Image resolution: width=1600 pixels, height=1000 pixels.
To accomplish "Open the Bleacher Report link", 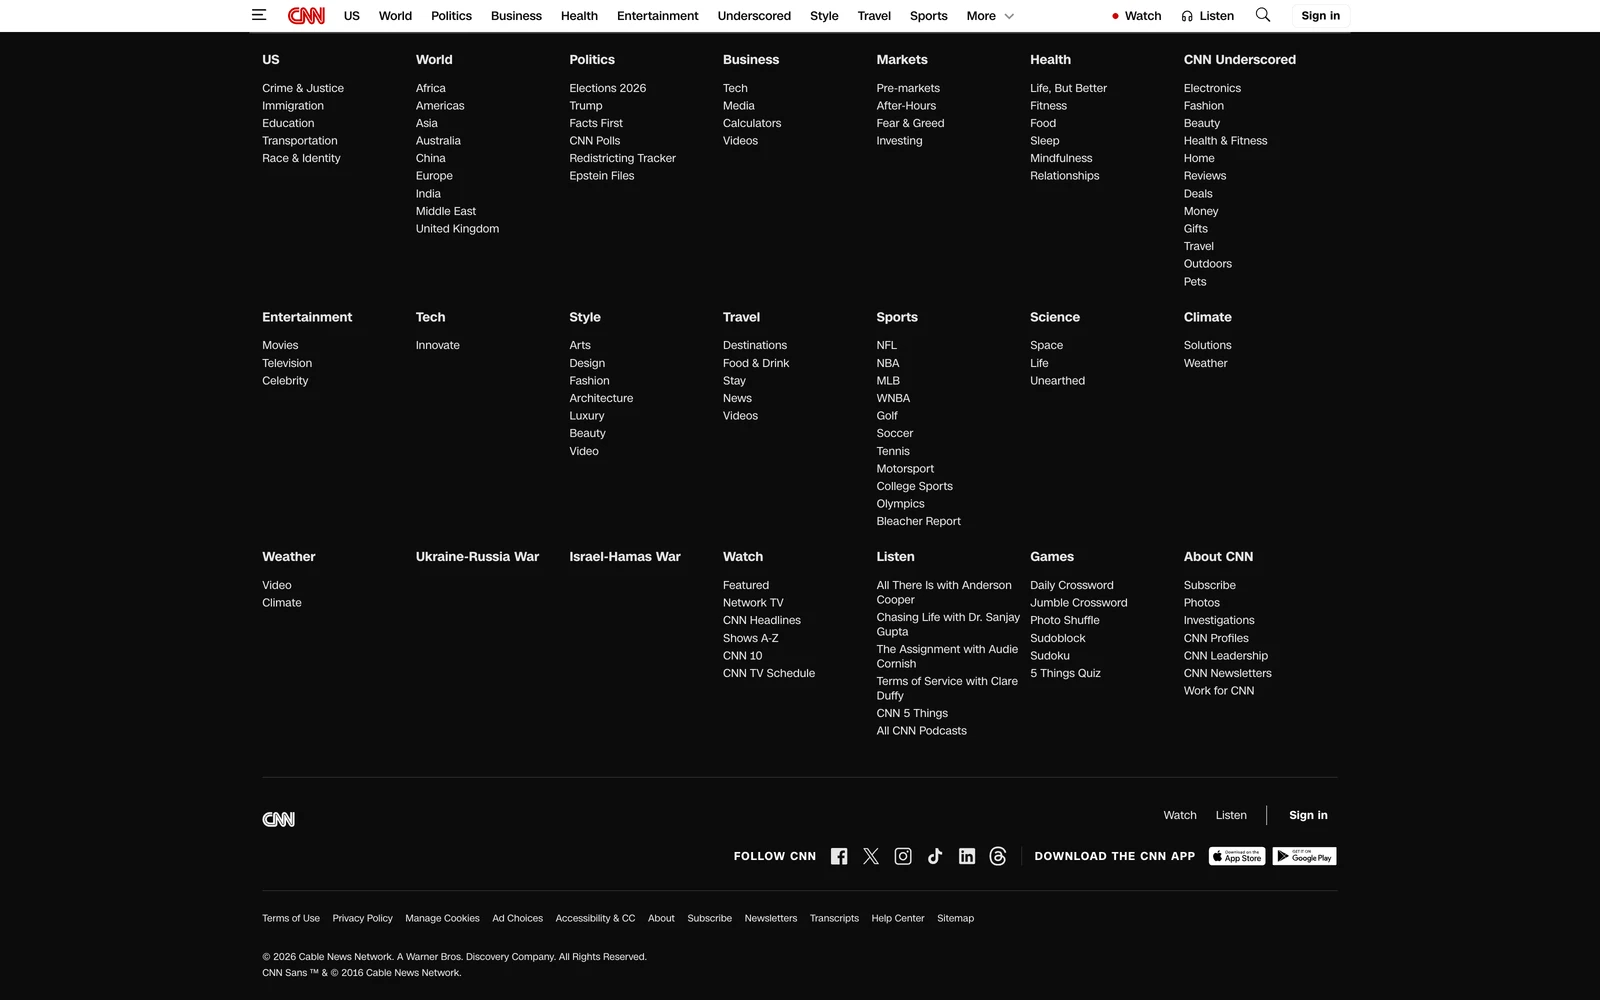I will [919, 521].
